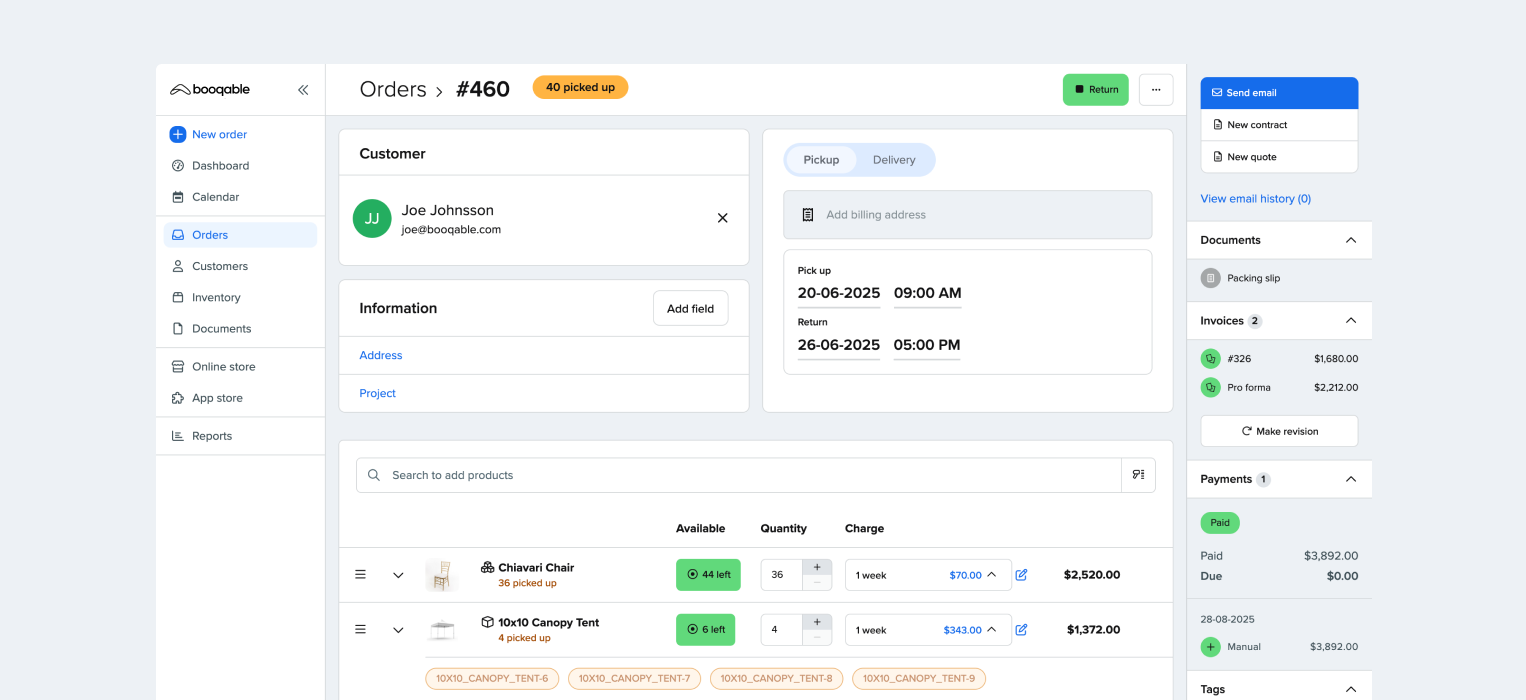This screenshot has height=700, width=1526.
Task: Remove customer Joe Johnsson with the X
Action: [722, 218]
